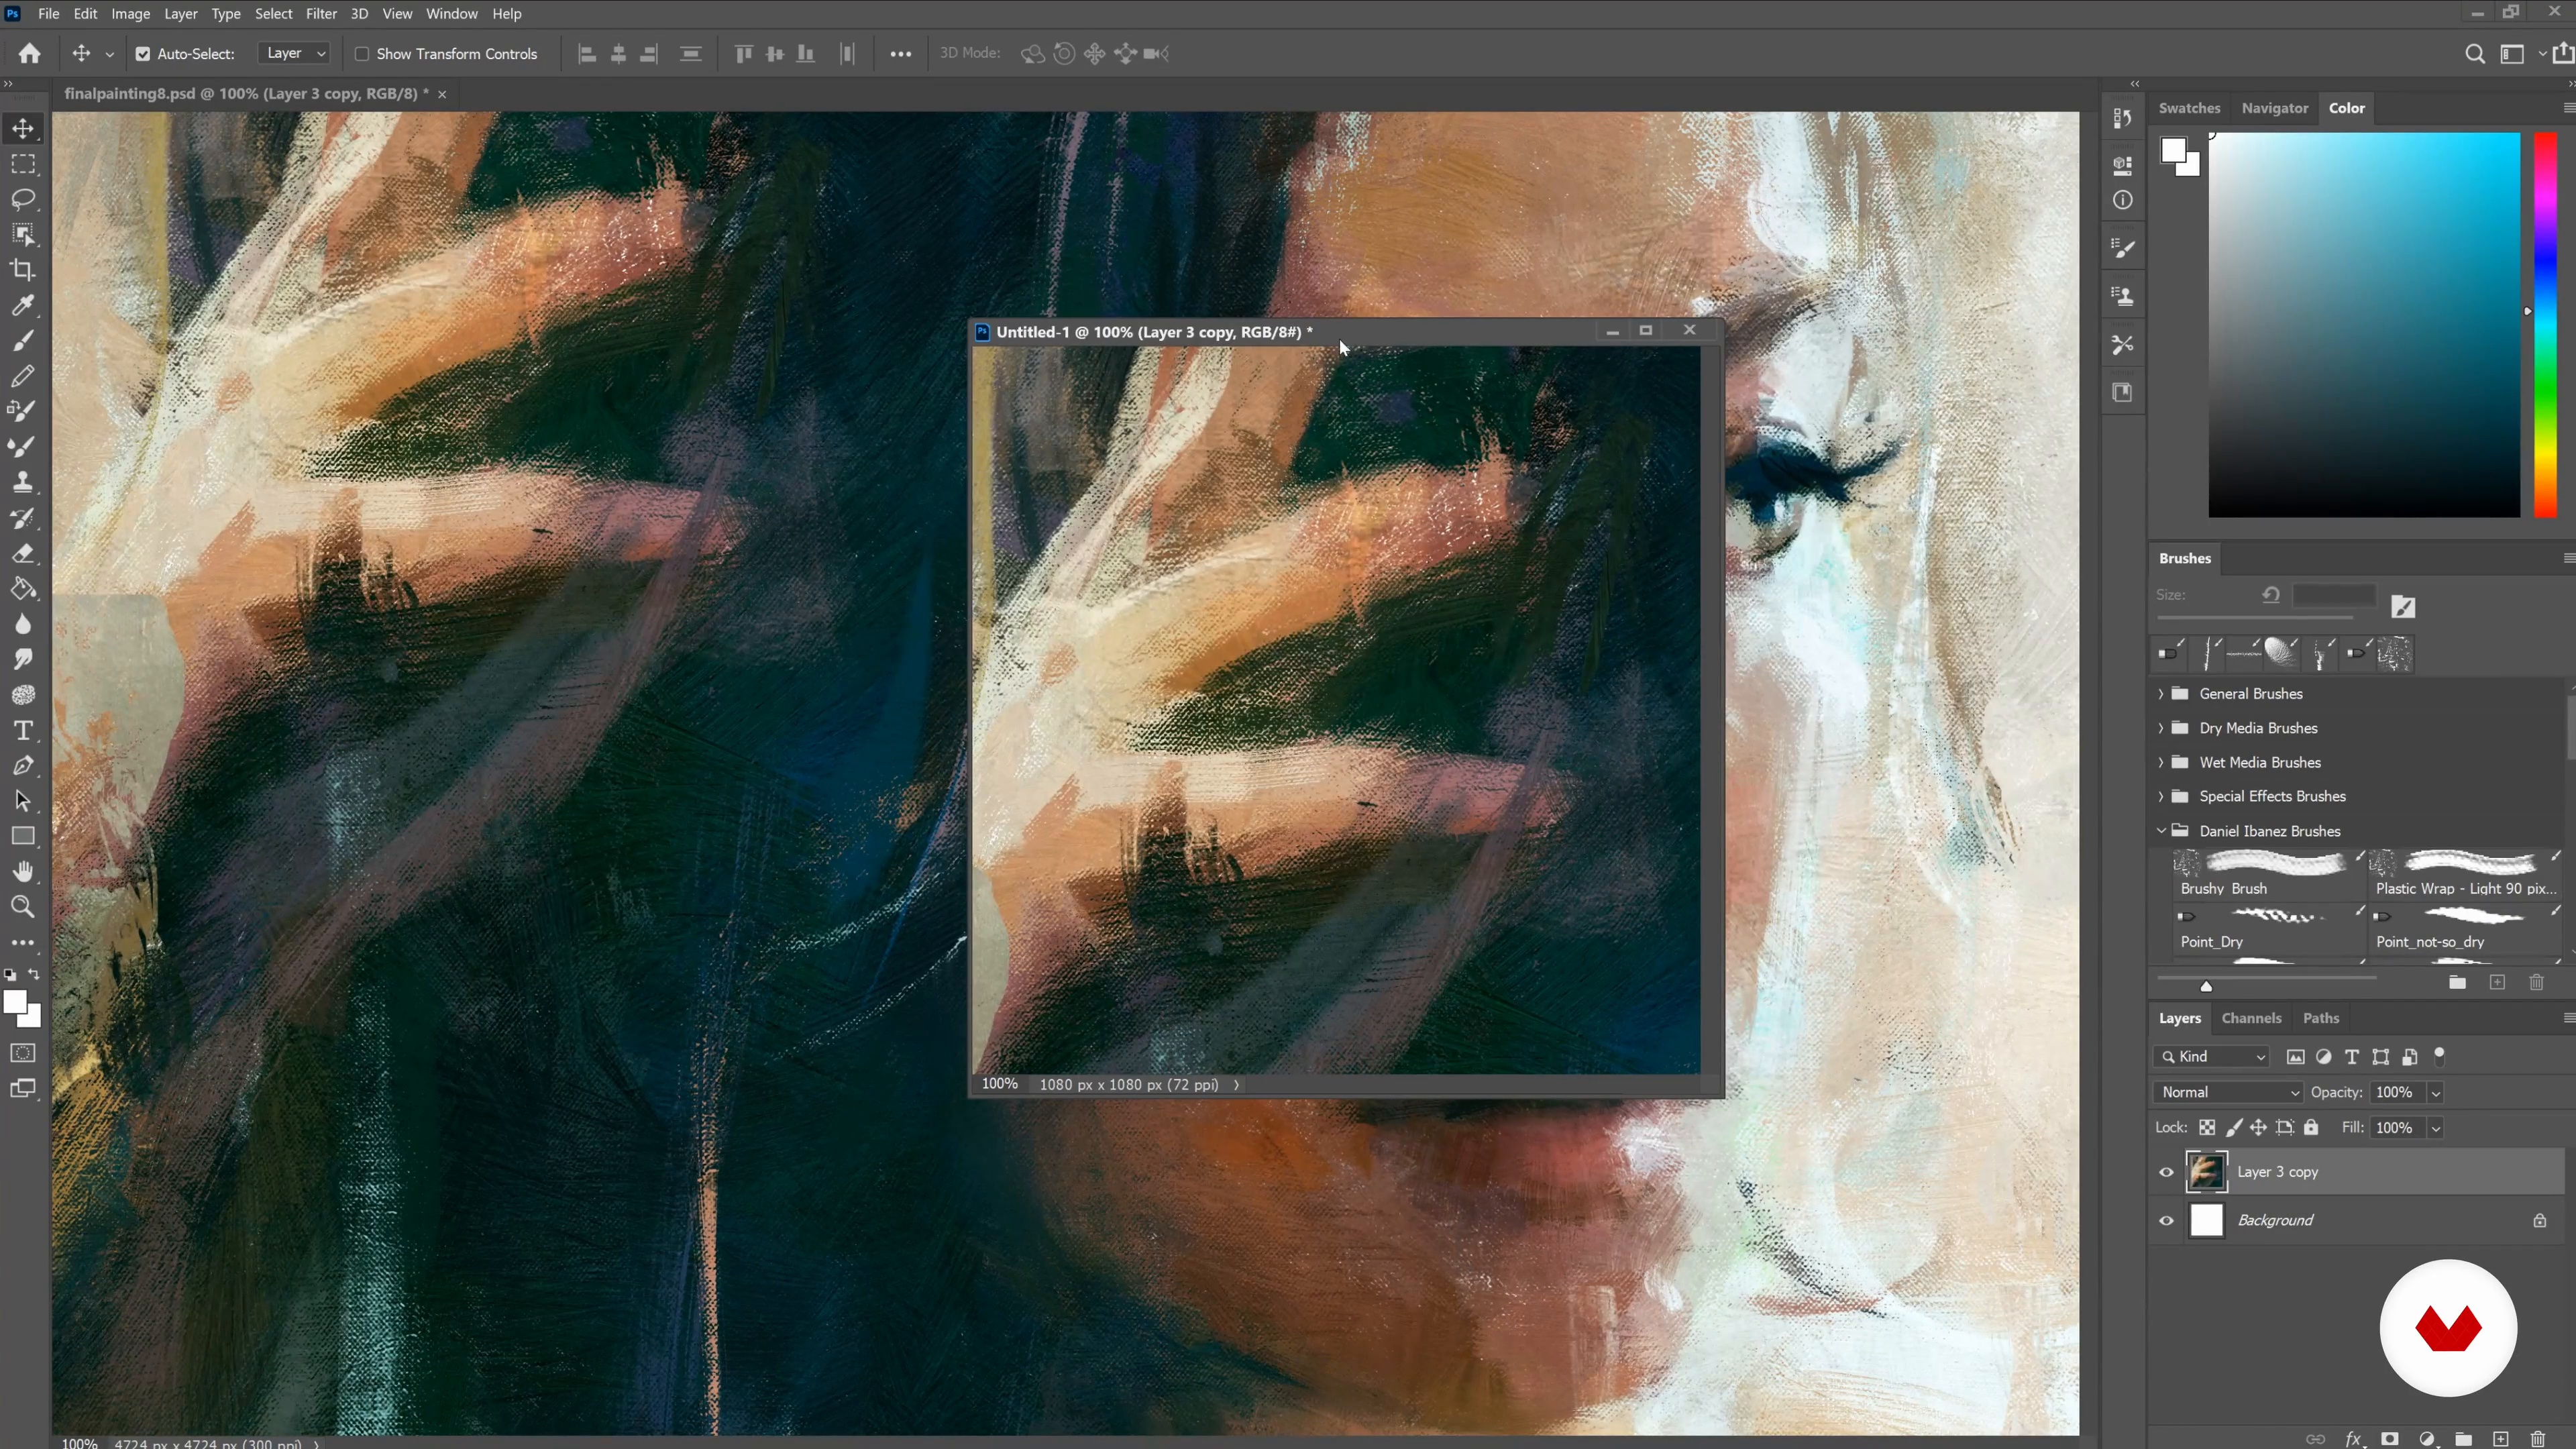This screenshot has height=1449, width=2576.
Task: Click Delete layer trash icon
Action: (x=2537, y=1439)
